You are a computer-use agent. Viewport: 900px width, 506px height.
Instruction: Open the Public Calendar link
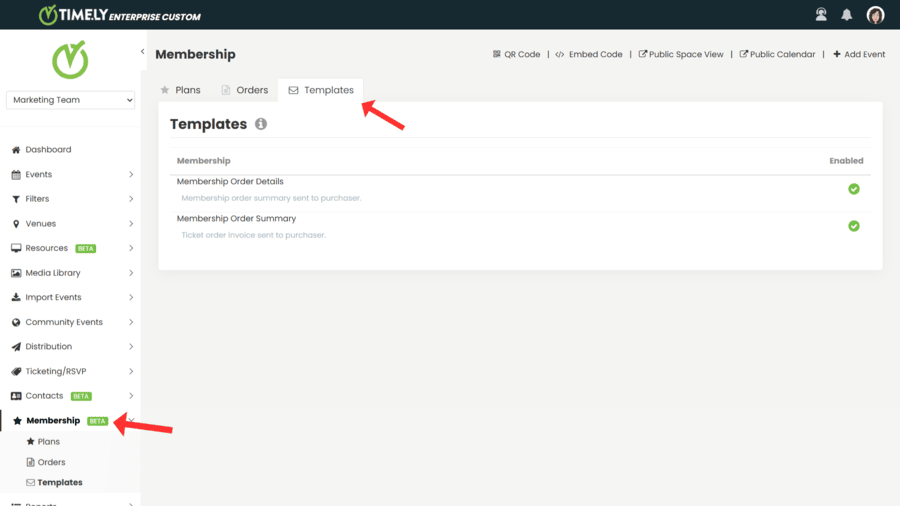pos(777,55)
